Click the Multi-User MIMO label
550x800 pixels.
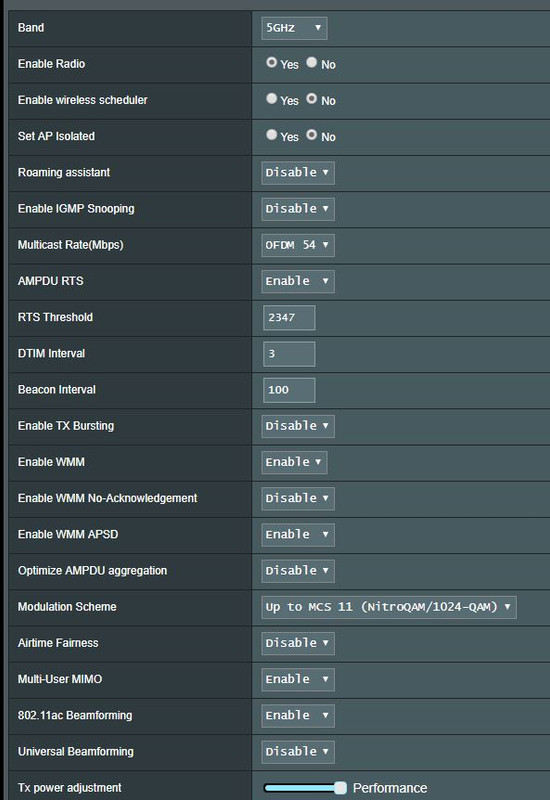(x=60, y=680)
